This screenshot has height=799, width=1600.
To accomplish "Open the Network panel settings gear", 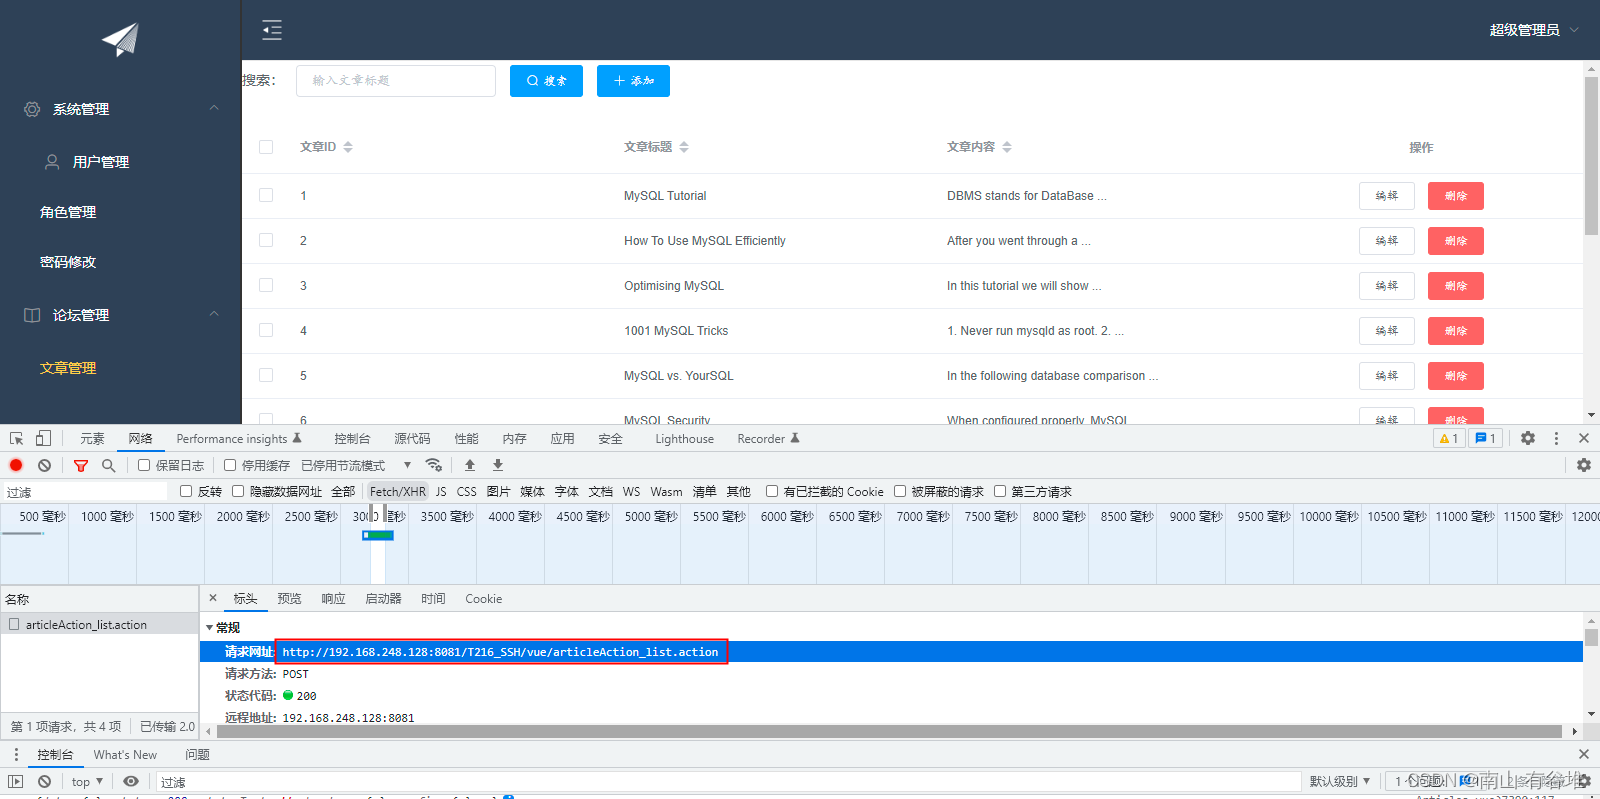I will (1584, 465).
